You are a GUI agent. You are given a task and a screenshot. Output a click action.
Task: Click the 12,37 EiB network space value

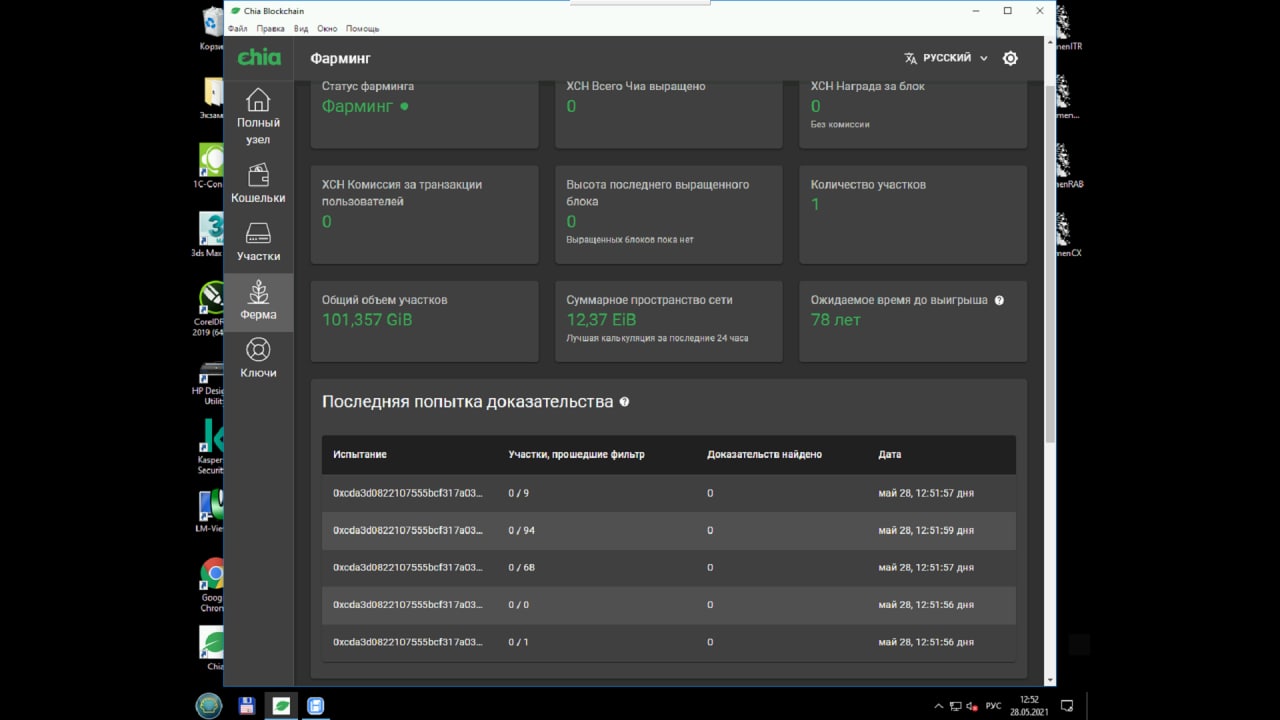pos(601,320)
